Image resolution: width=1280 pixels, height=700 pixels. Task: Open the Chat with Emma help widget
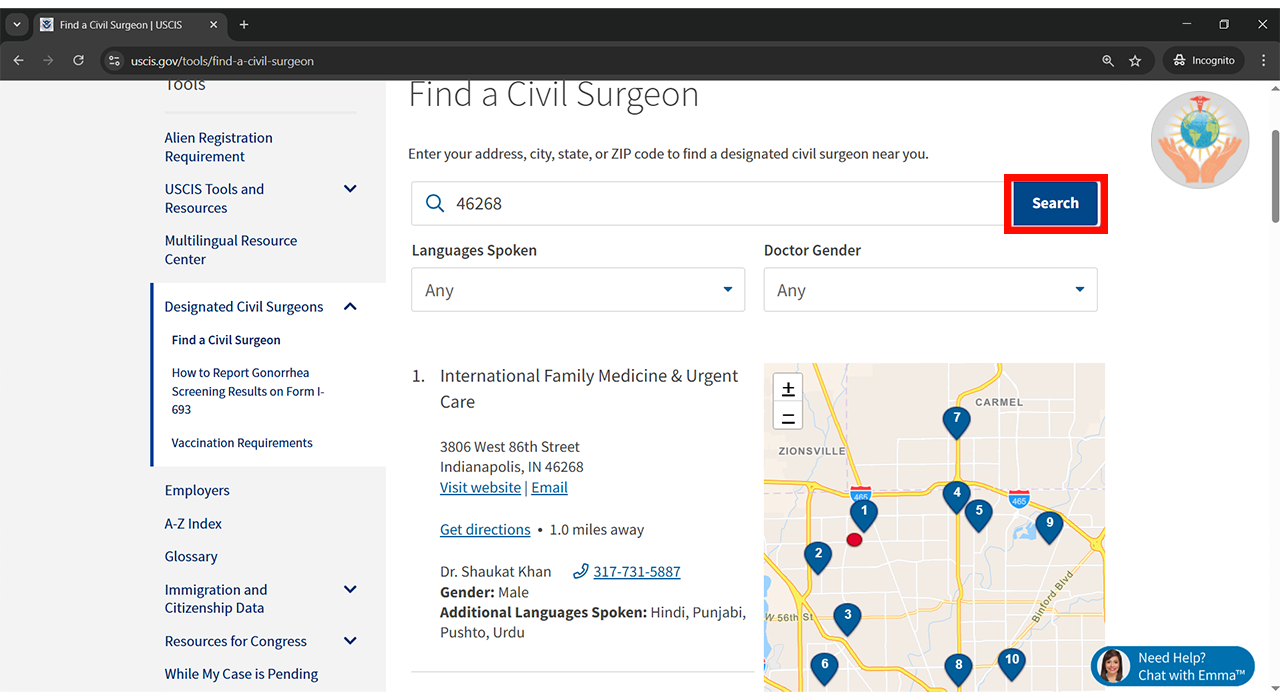pos(1173,666)
